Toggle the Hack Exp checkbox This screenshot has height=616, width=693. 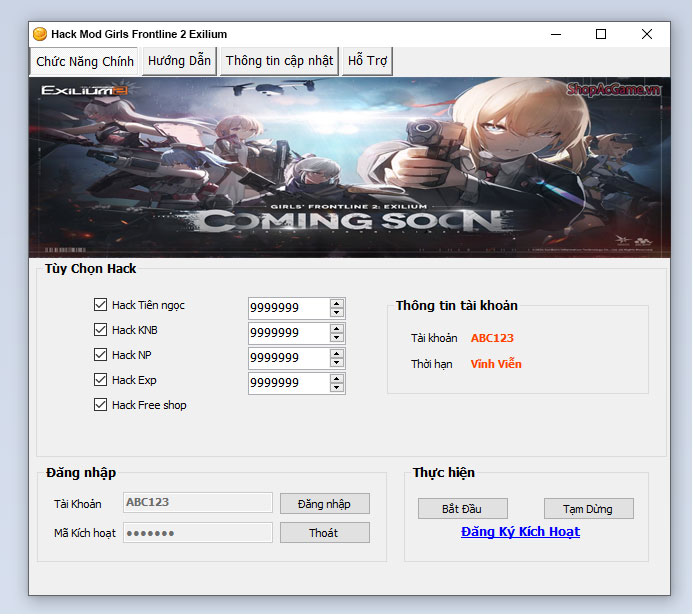[100, 380]
